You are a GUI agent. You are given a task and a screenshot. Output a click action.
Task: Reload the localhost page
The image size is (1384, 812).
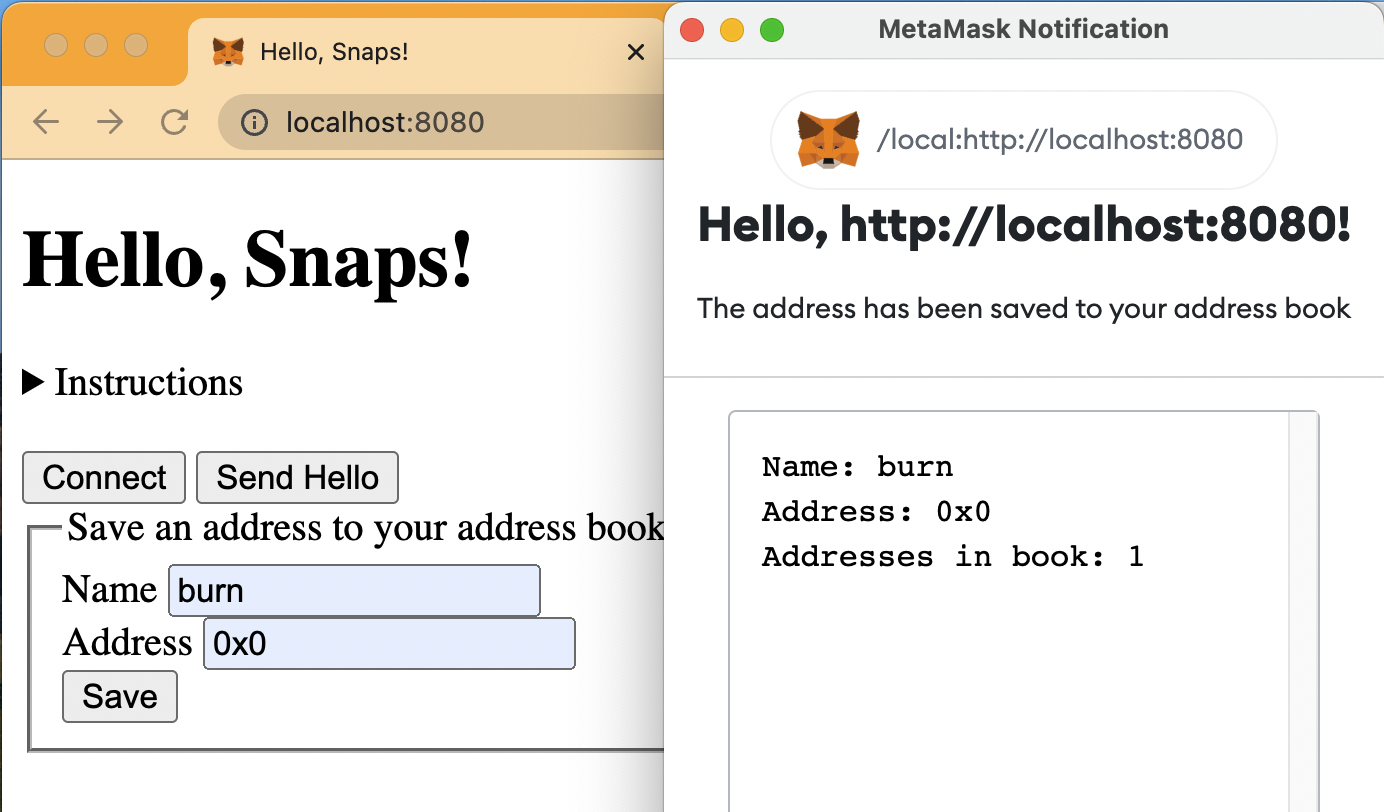coord(175,122)
